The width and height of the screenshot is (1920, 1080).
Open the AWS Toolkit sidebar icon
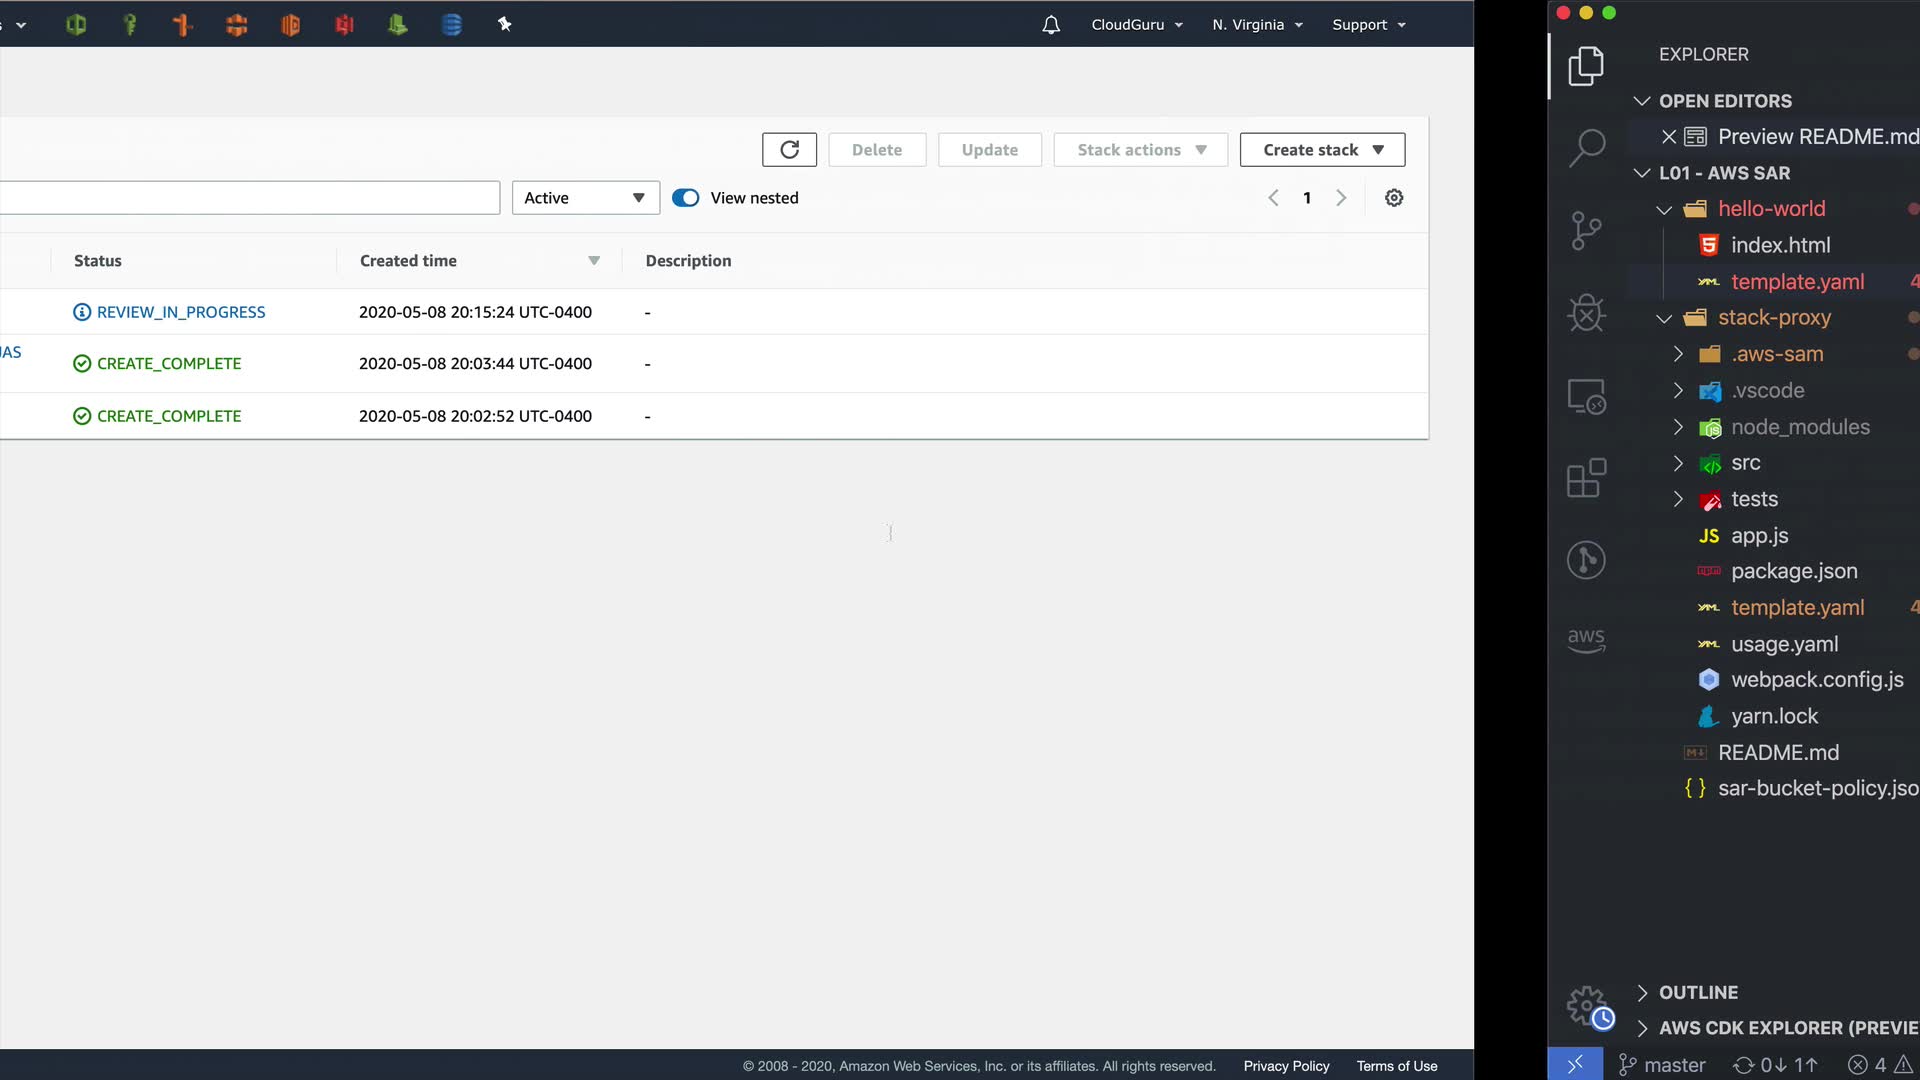[1586, 640]
